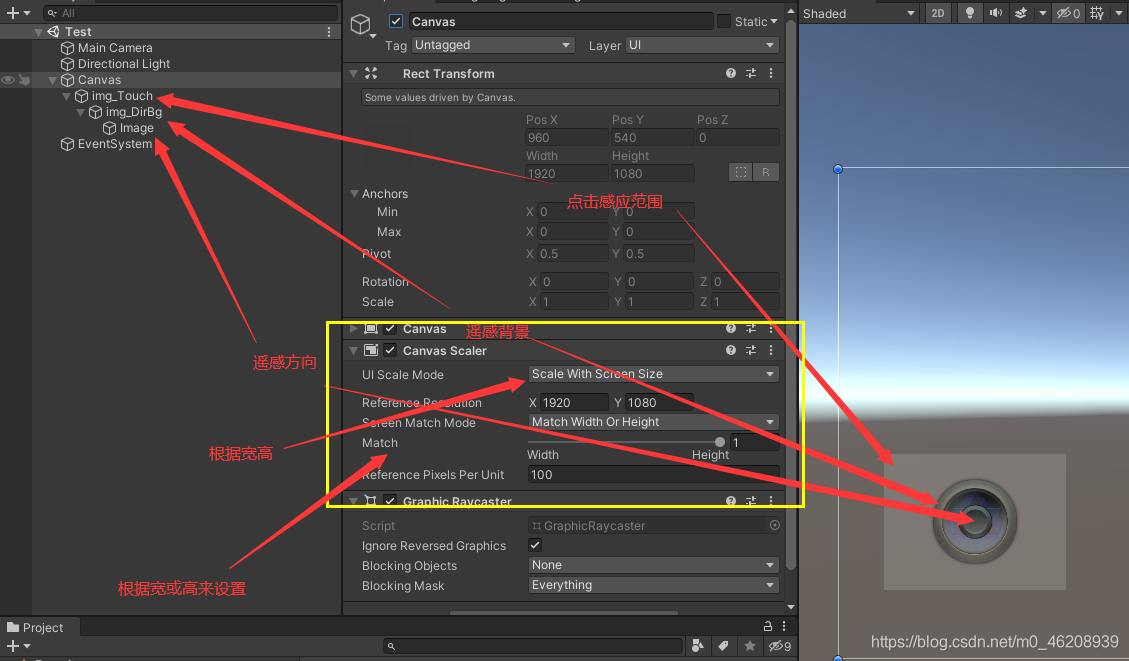Mute scene audio in the Scene toolbar
The width and height of the screenshot is (1129, 661).
tap(993, 13)
